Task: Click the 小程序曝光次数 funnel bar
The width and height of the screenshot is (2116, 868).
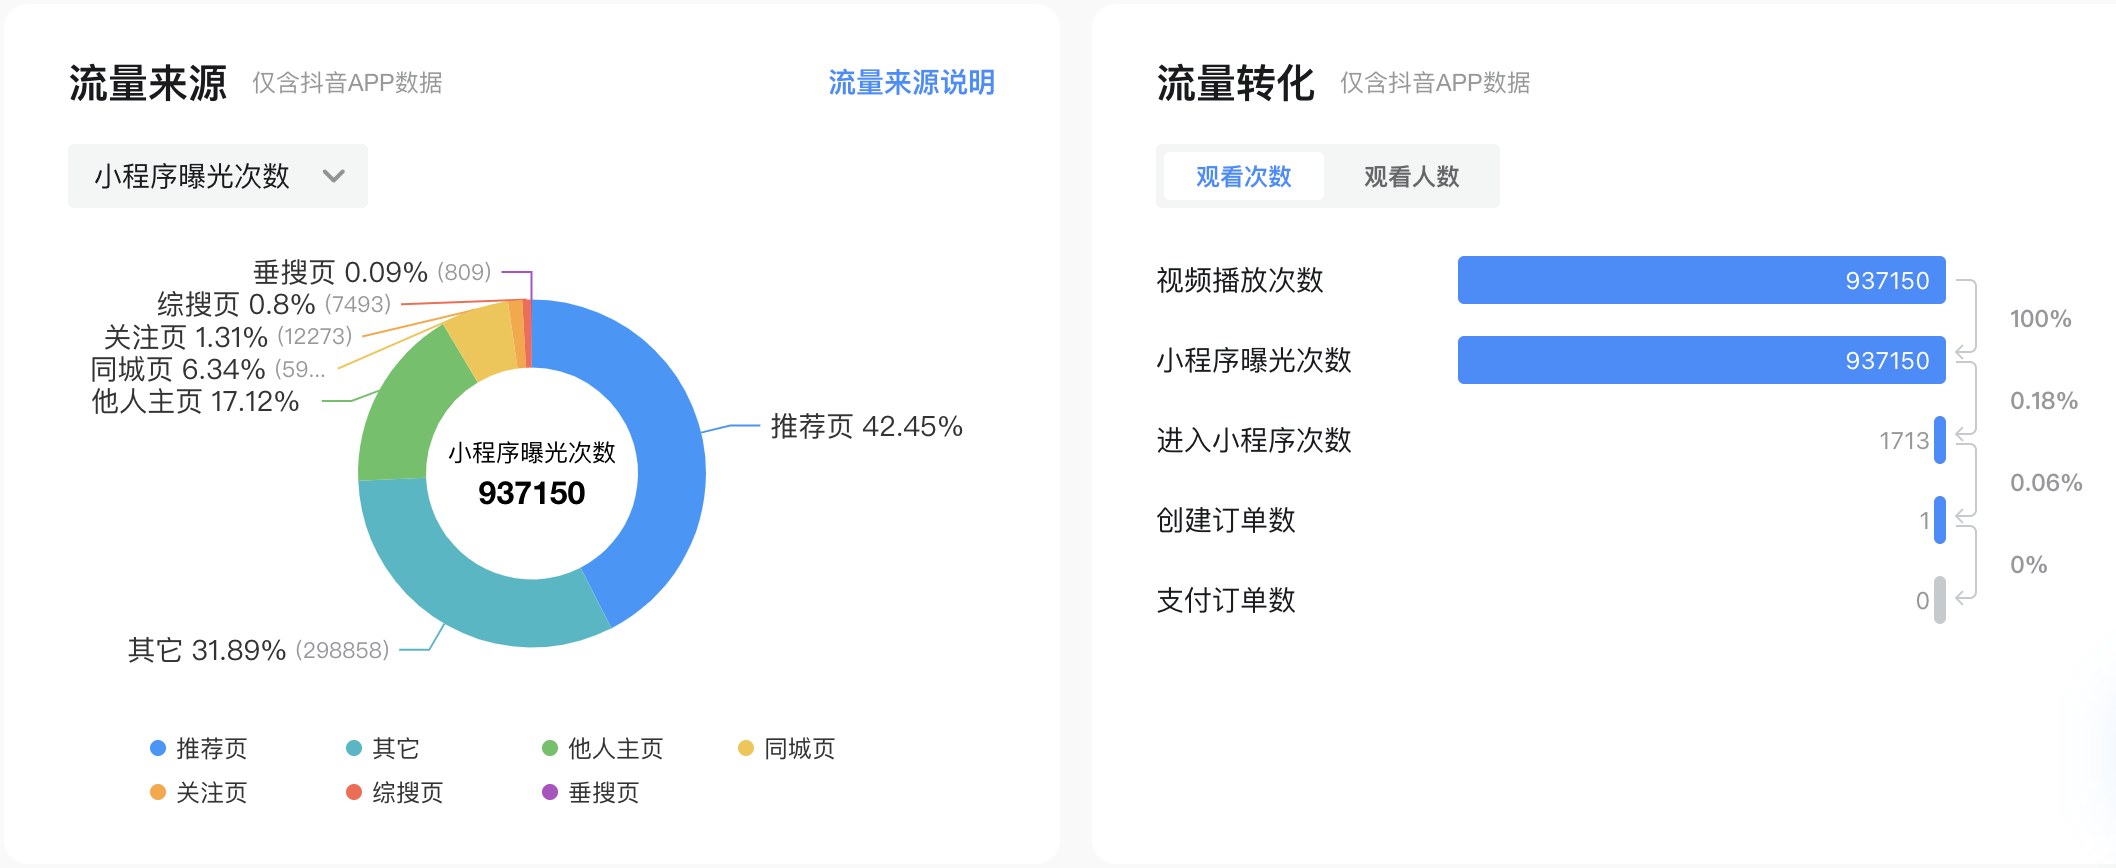Action: [x=1701, y=360]
